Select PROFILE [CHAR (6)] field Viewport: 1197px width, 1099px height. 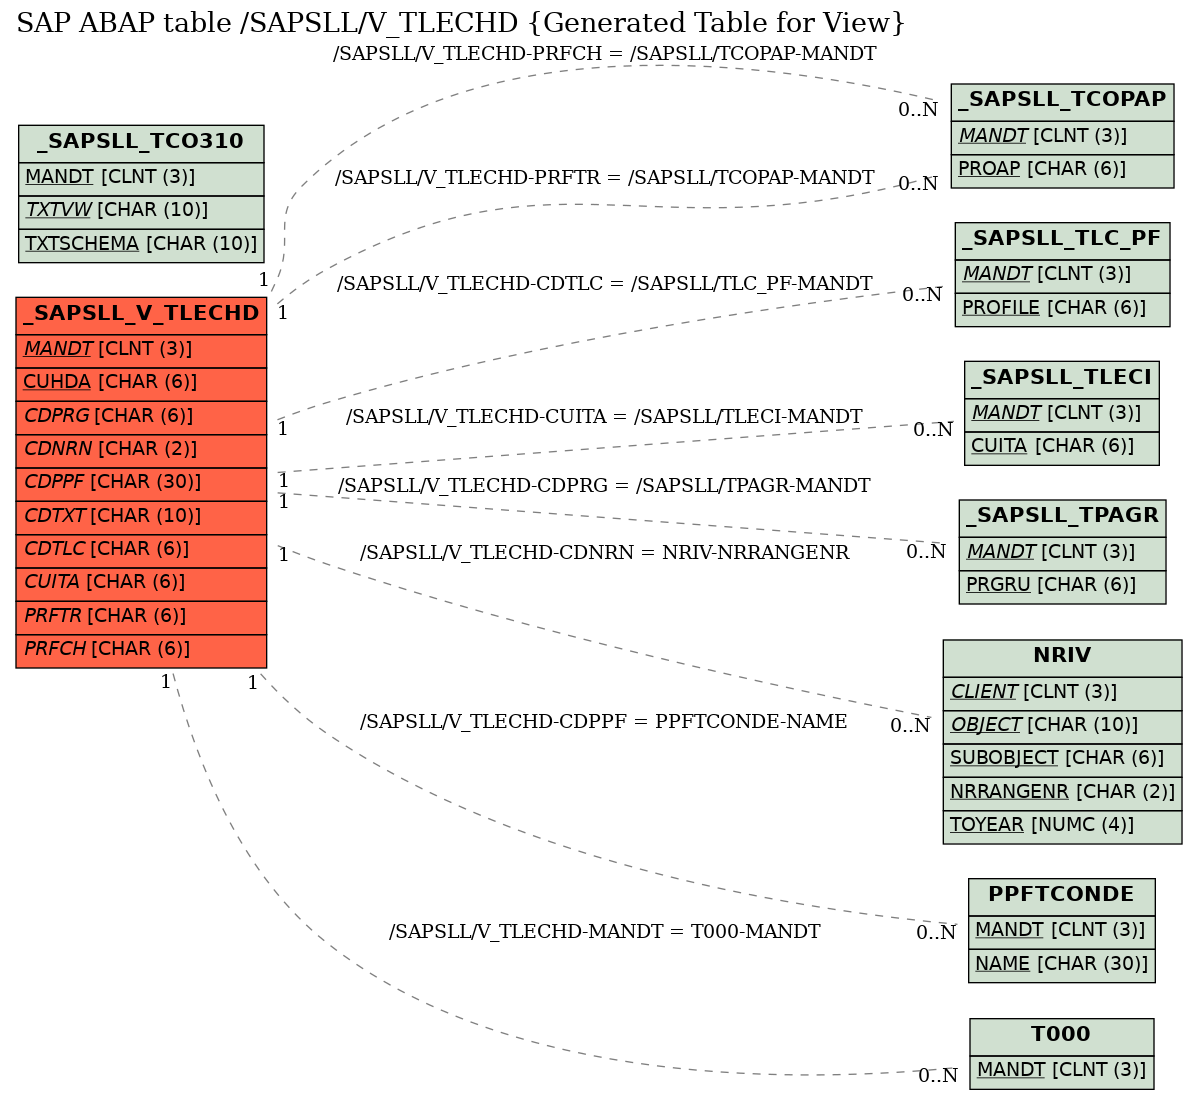1062,309
